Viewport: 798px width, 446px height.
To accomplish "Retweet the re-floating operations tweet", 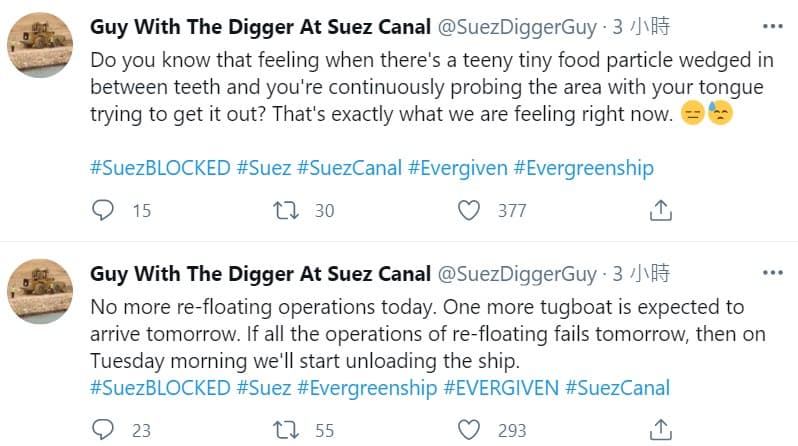I will pyautogui.click(x=286, y=430).
